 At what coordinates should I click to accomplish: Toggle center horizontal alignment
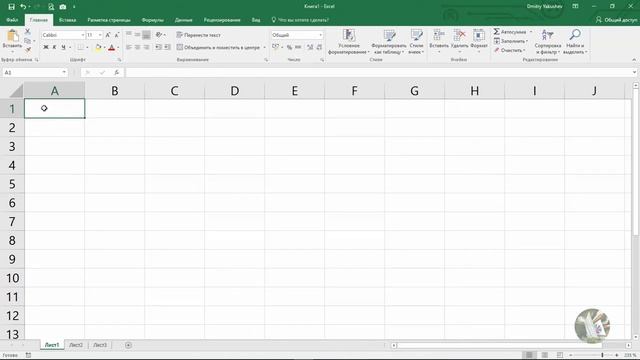(138, 47)
